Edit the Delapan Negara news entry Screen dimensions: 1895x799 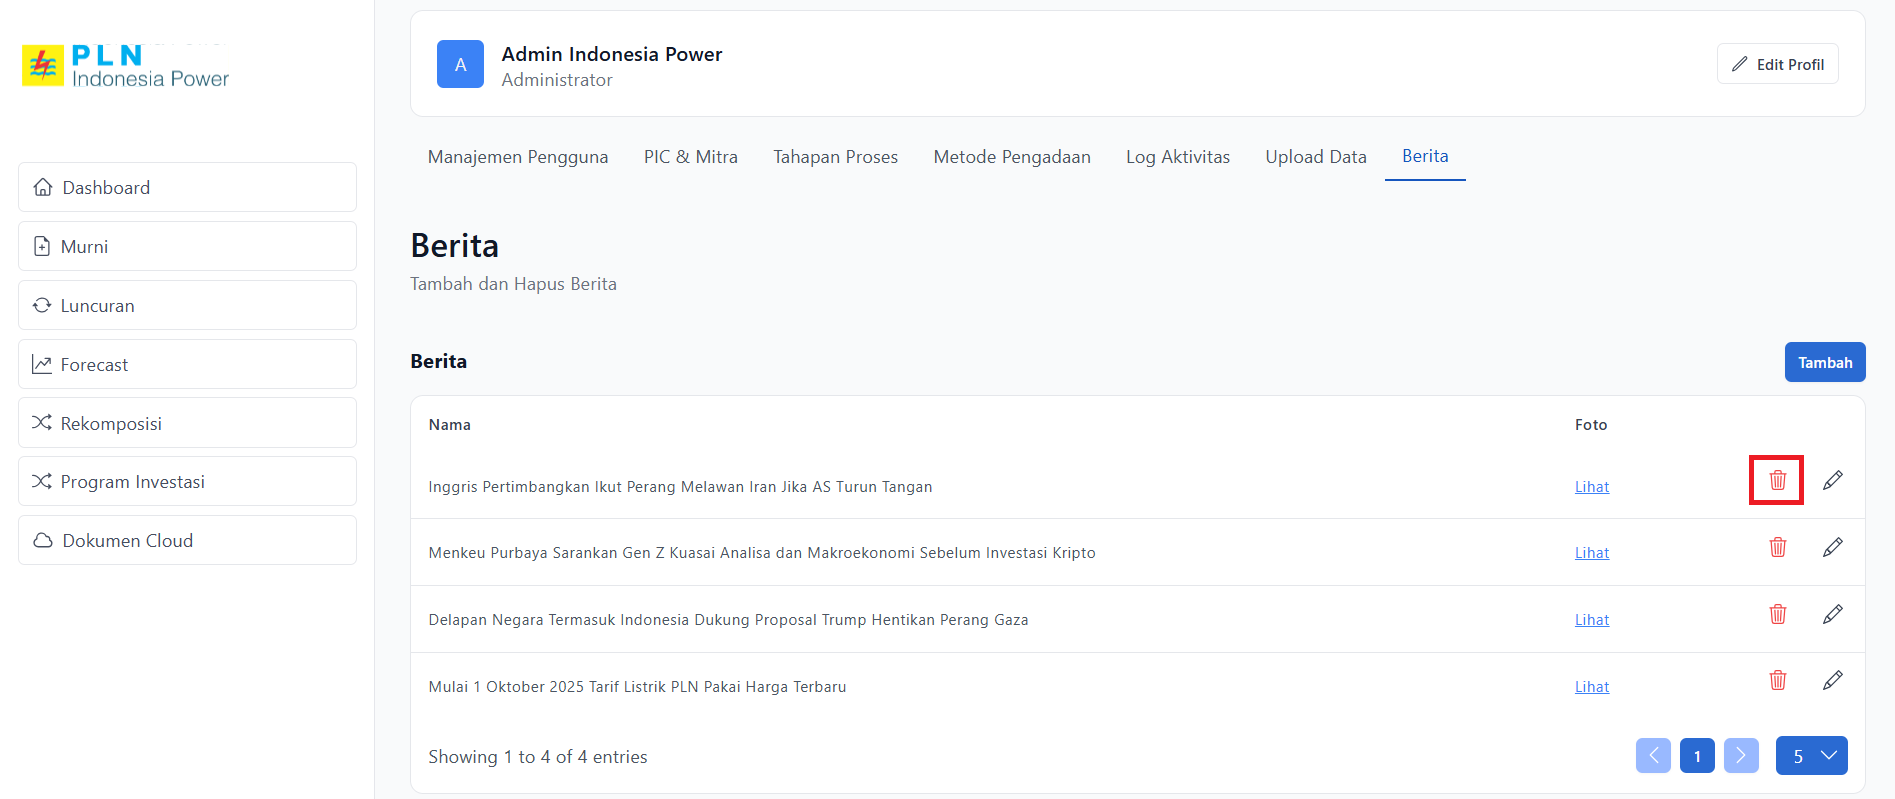coord(1832,614)
